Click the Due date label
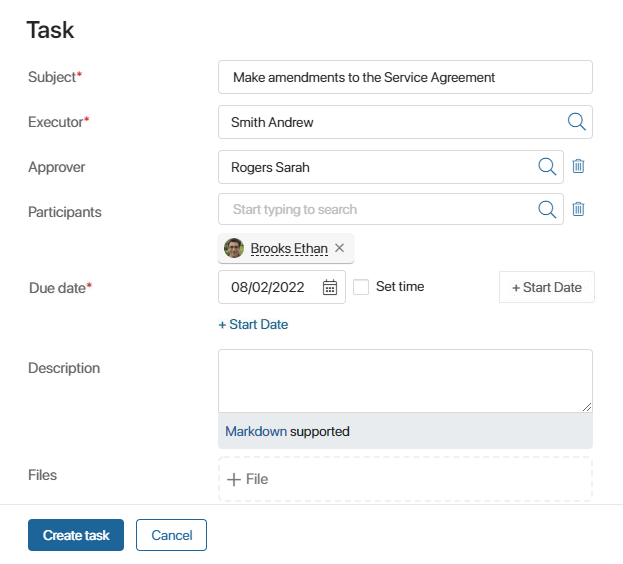The height and width of the screenshot is (564, 623). tap(60, 288)
